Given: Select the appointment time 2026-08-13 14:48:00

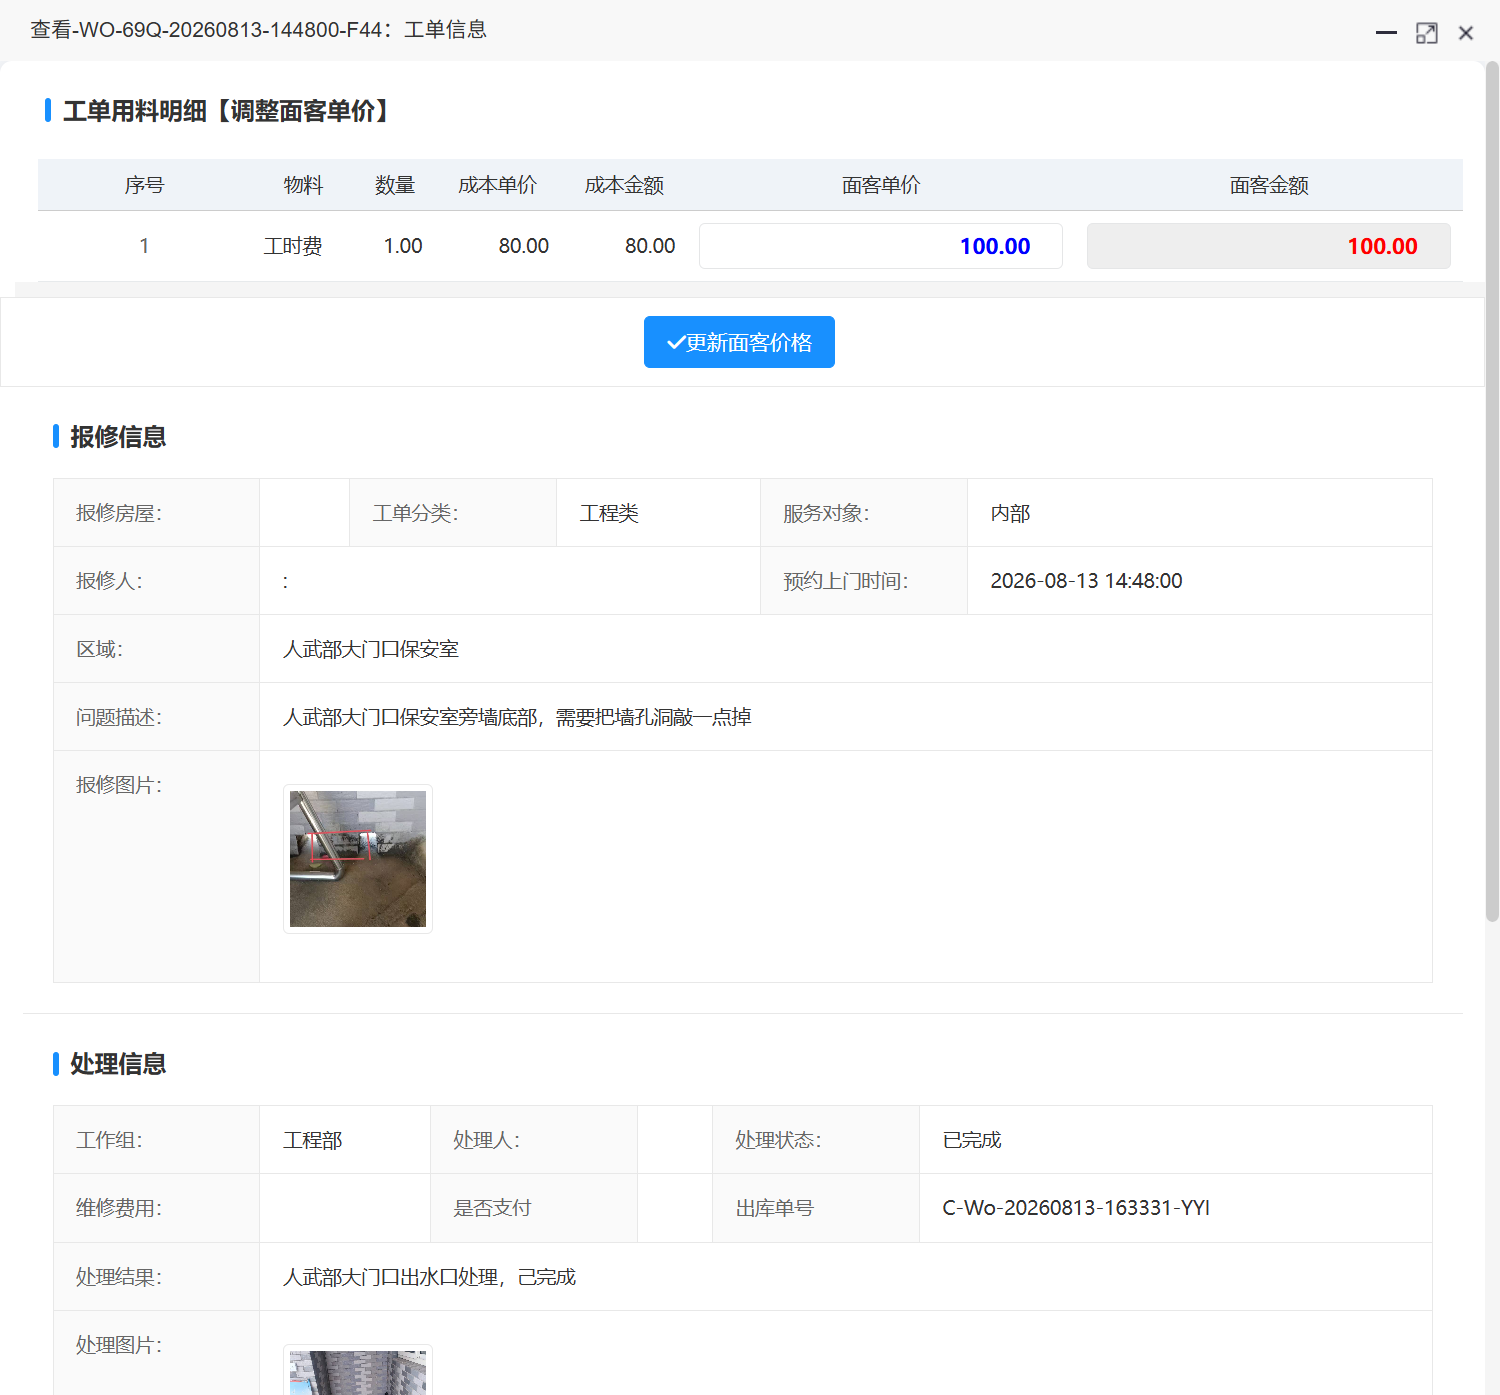Looking at the screenshot, I should point(1086,581).
